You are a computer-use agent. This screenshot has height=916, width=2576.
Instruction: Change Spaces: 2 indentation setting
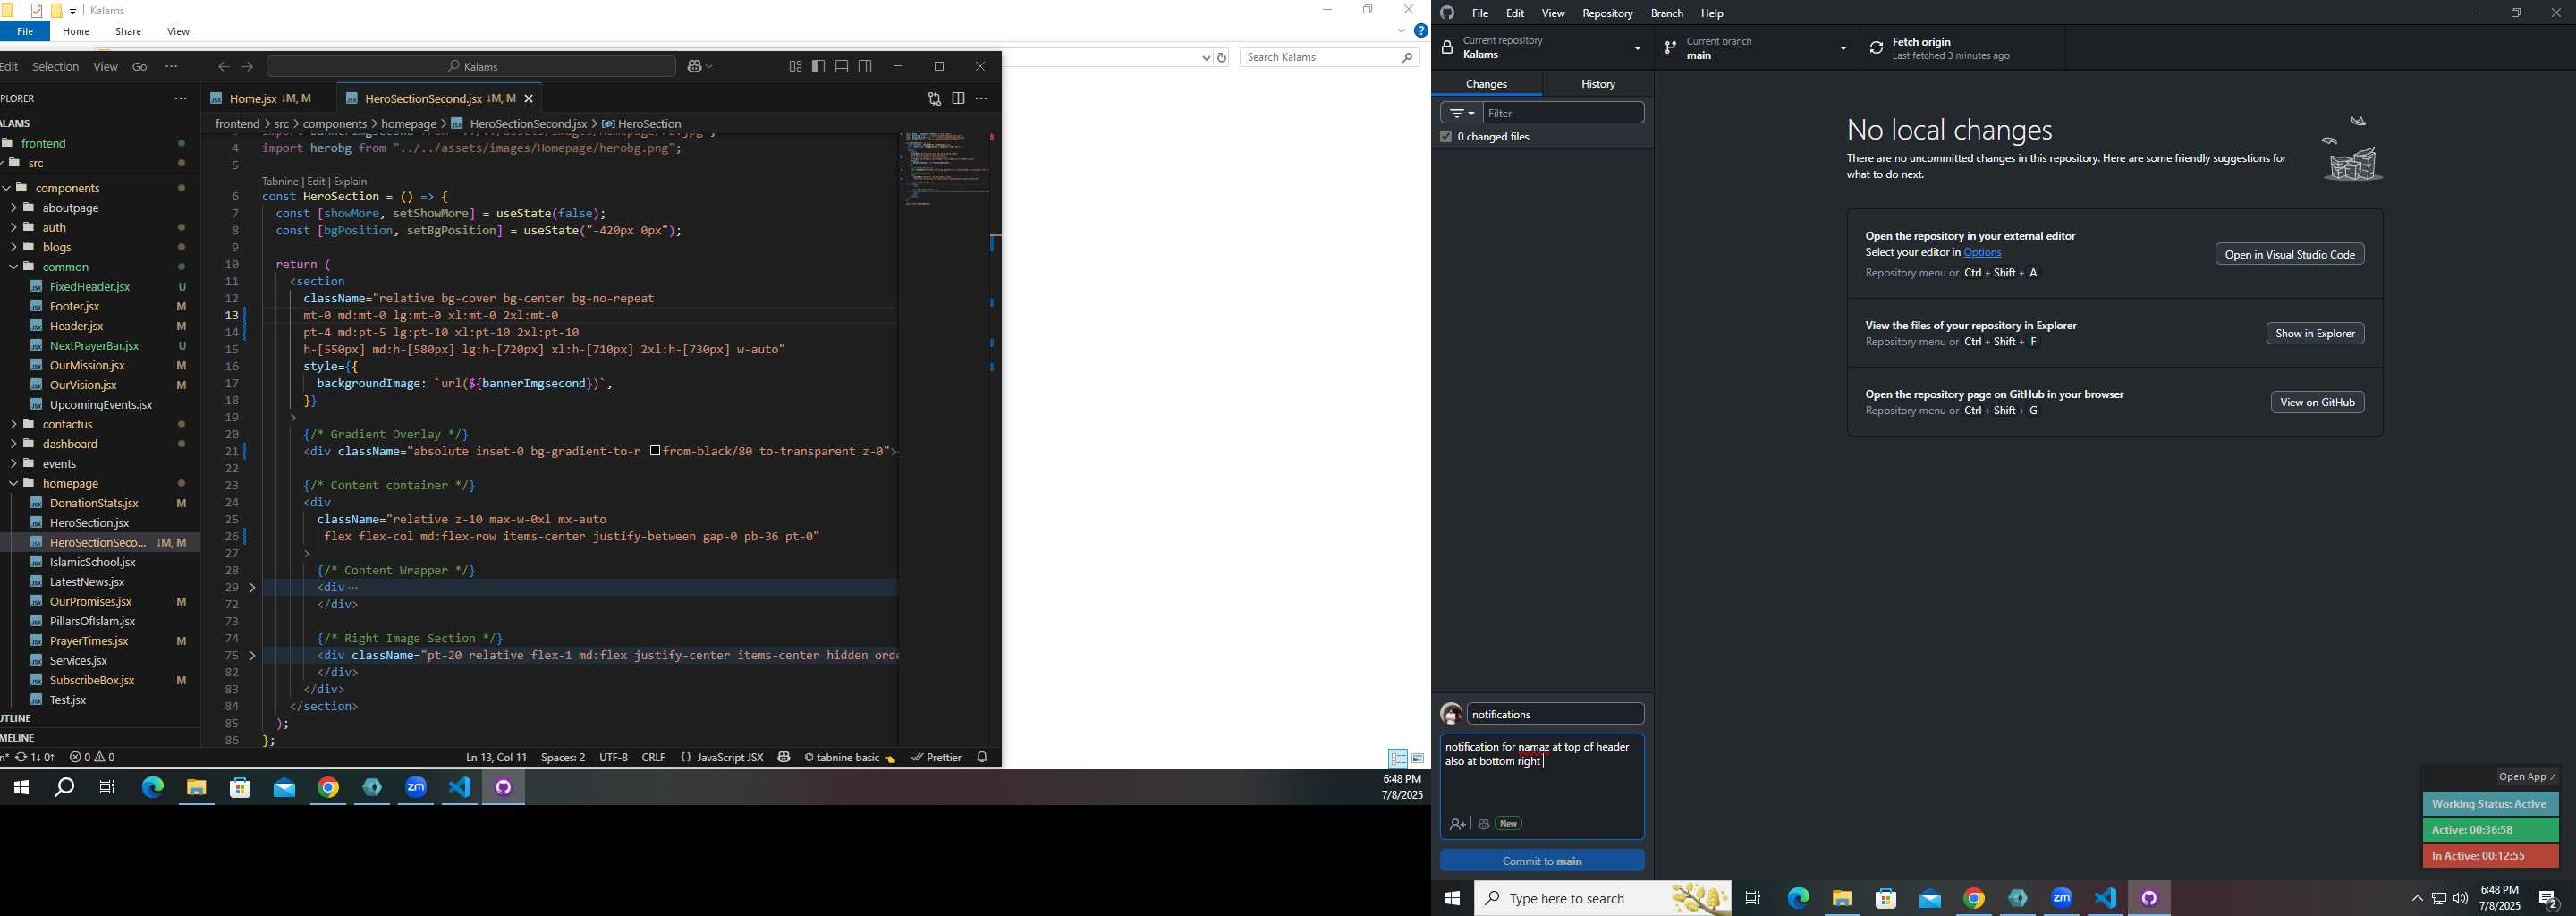click(563, 758)
